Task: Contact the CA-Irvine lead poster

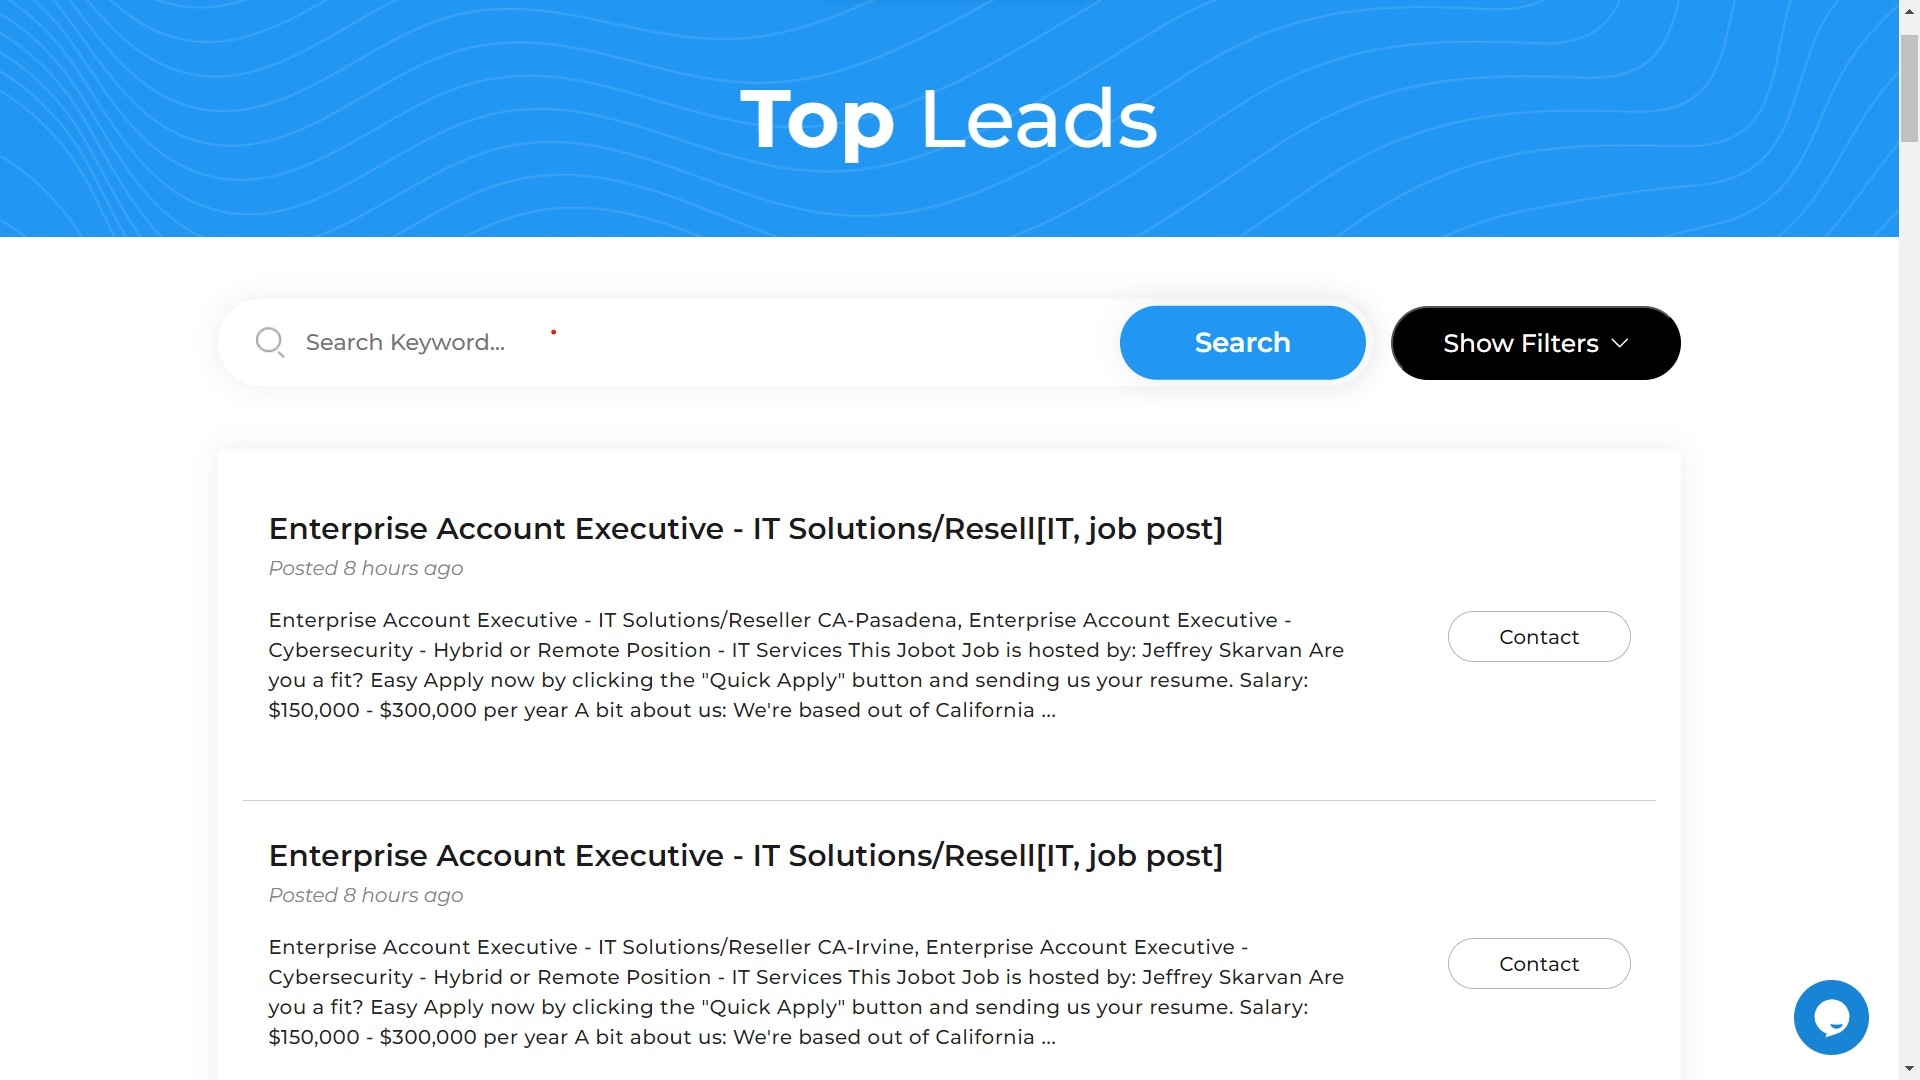Action: [1539, 964]
